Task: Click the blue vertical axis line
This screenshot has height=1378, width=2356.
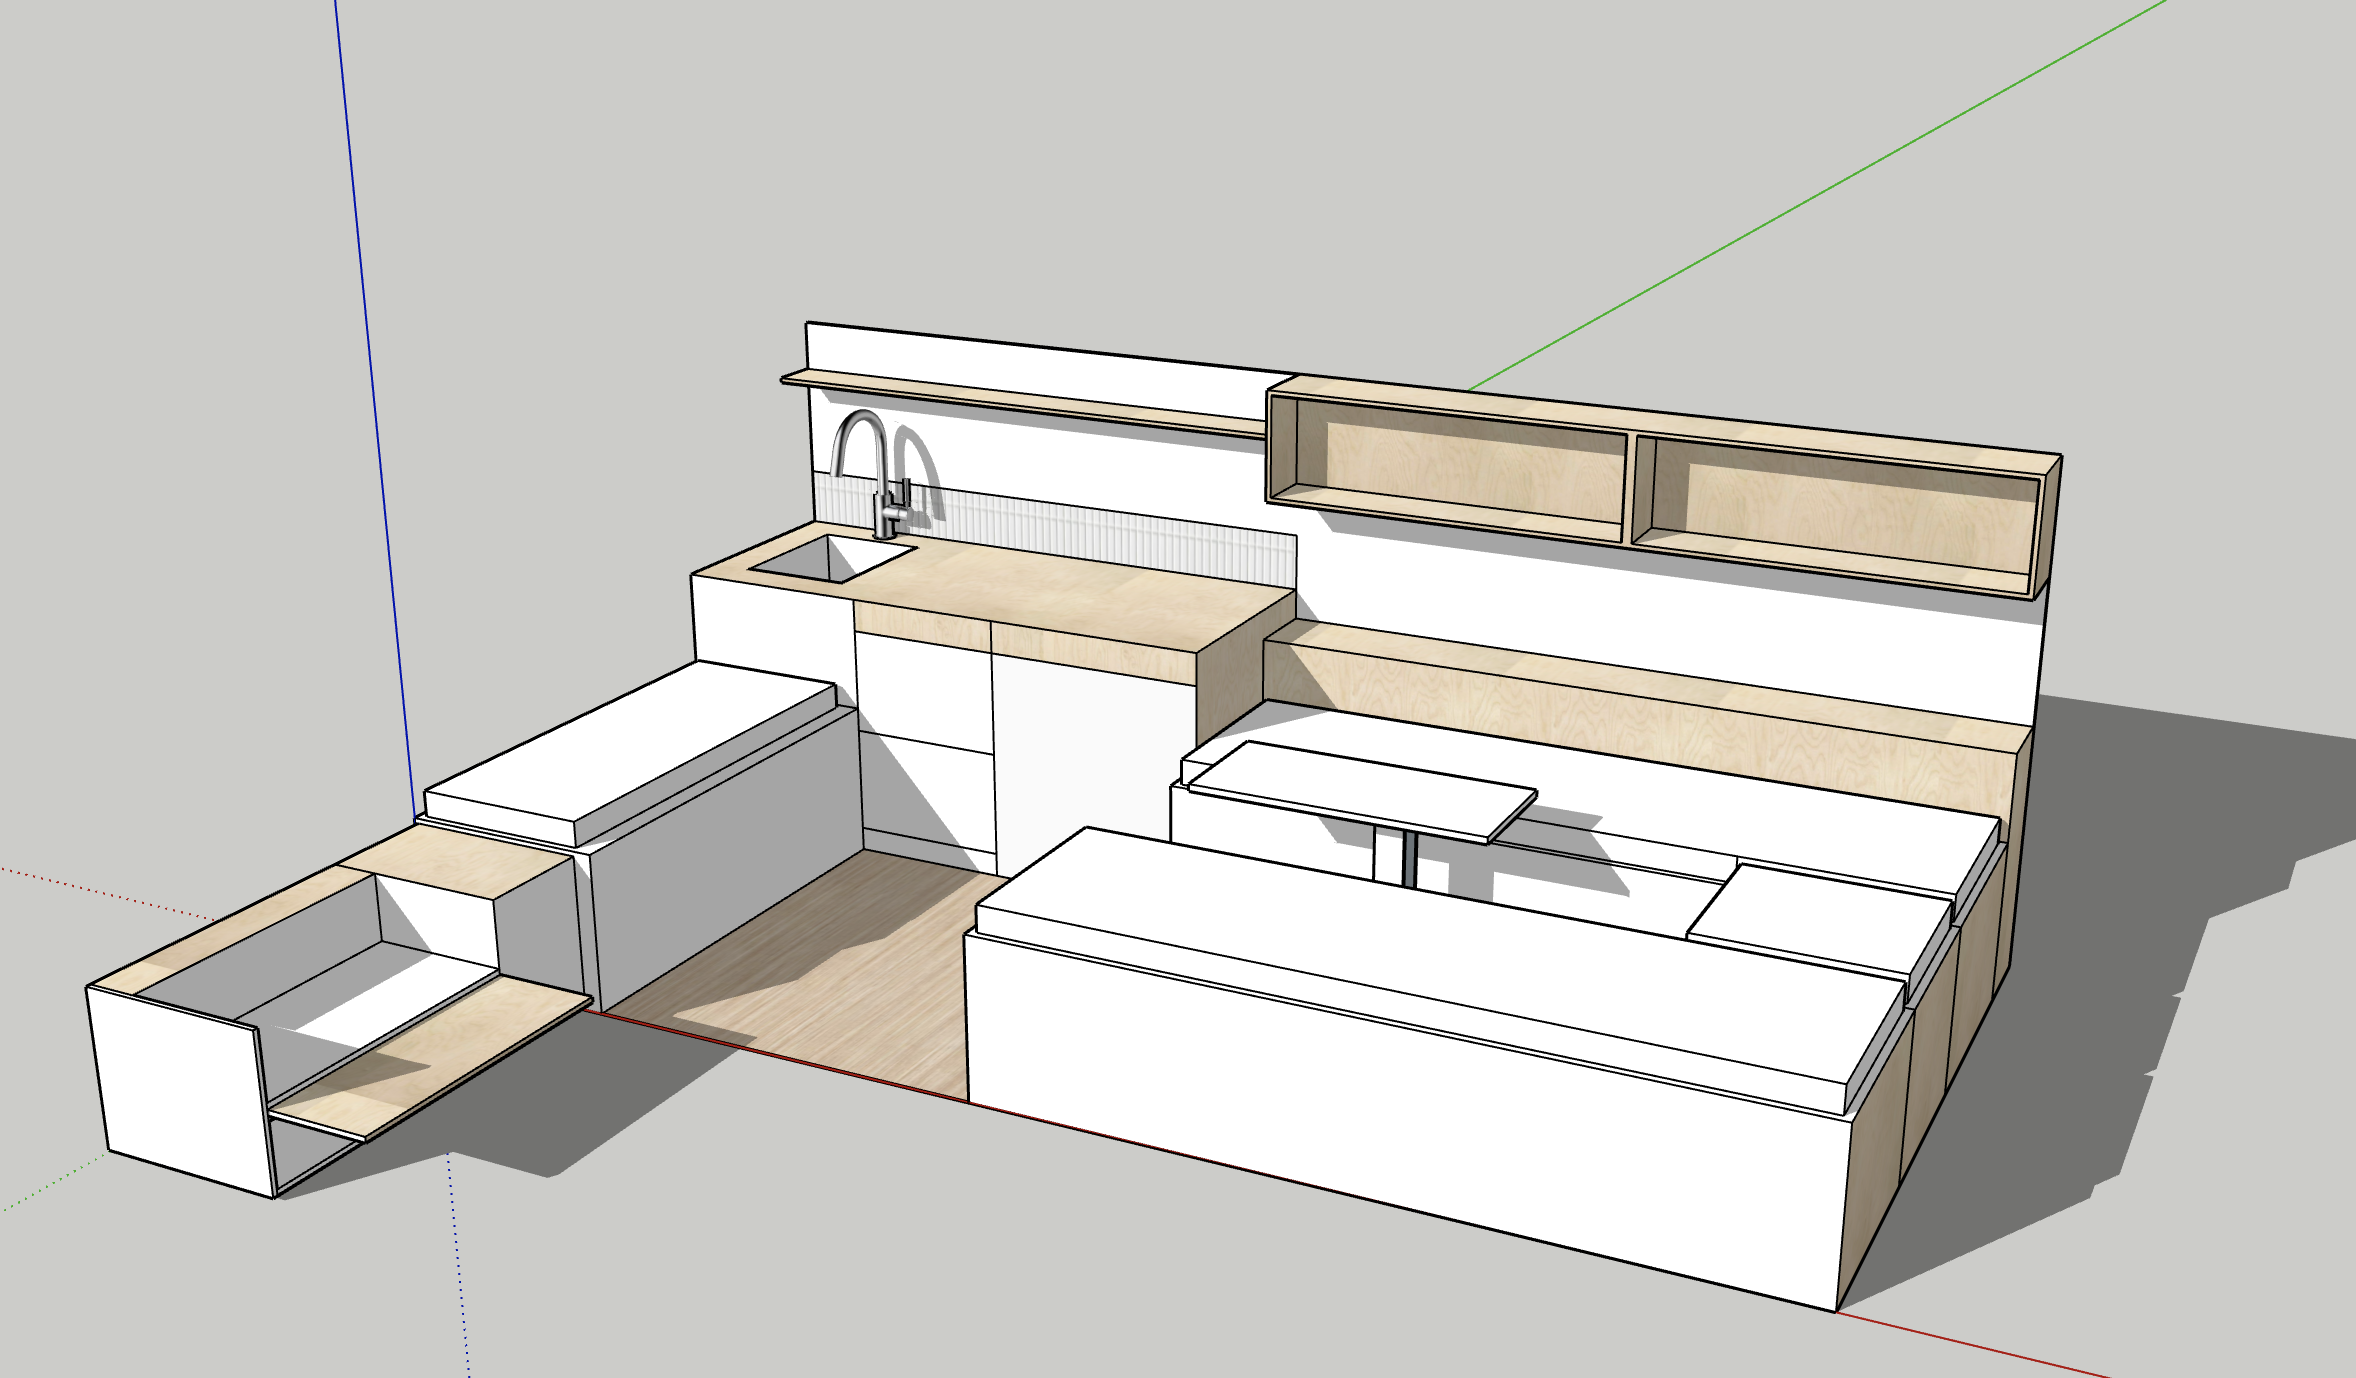Action: click(375, 400)
